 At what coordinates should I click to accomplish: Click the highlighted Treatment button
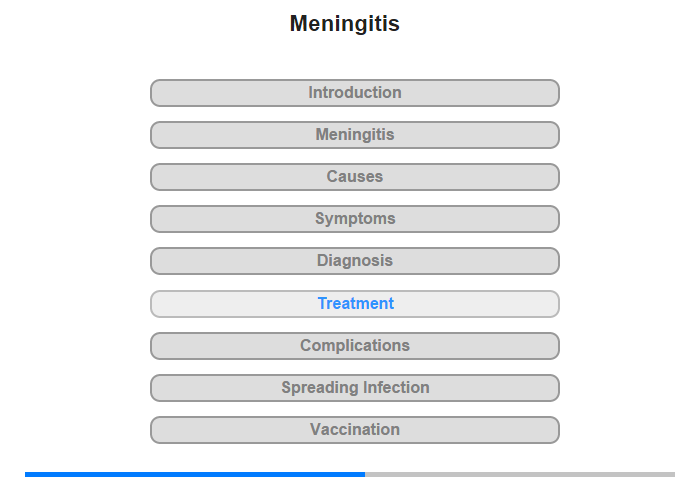pyautogui.click(x=355, y=304)
